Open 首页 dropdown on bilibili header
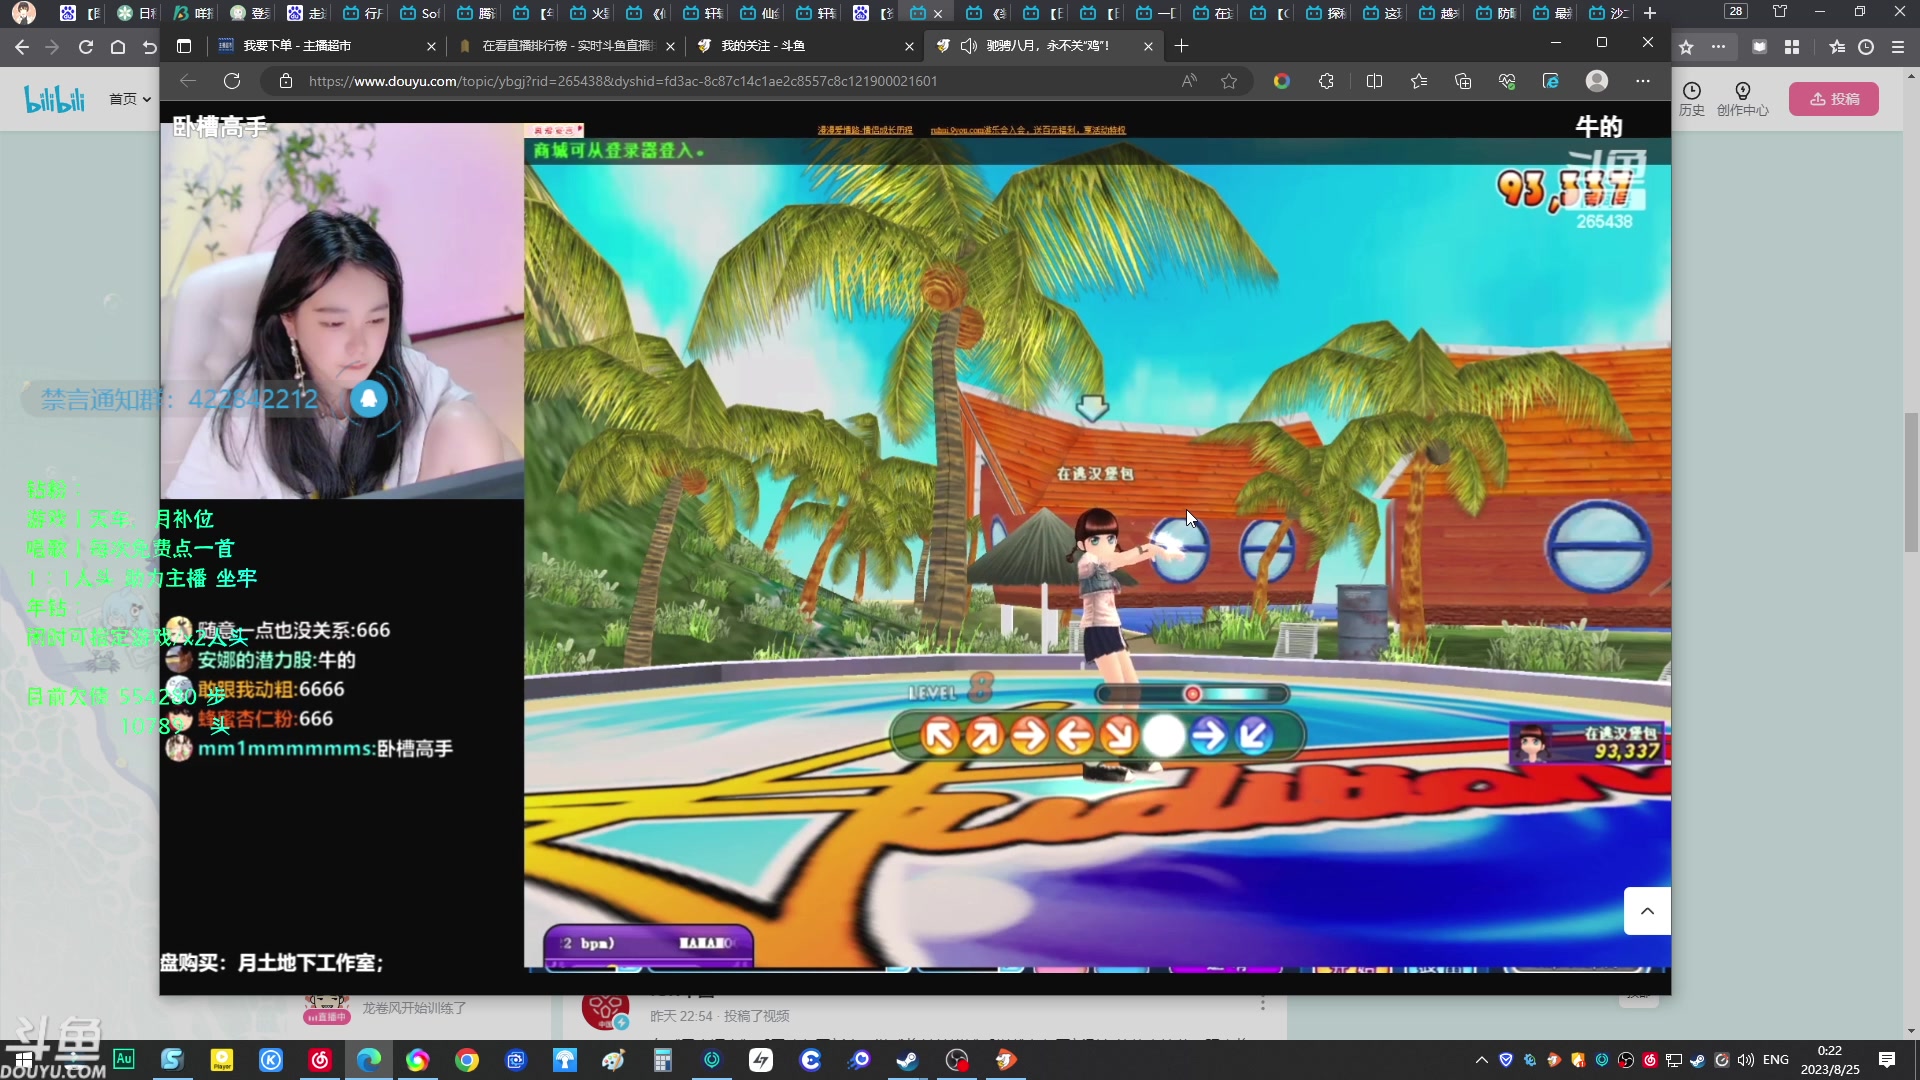Image resolution: width=1920 pixels, height=1080 pixels. 130,99
